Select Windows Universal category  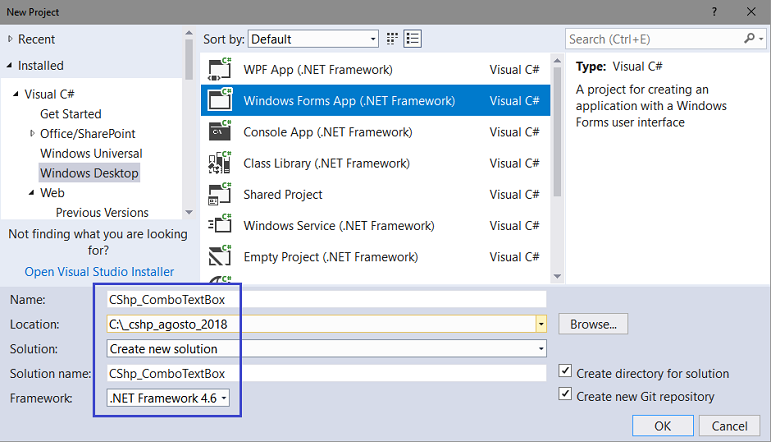click(91, 153)
